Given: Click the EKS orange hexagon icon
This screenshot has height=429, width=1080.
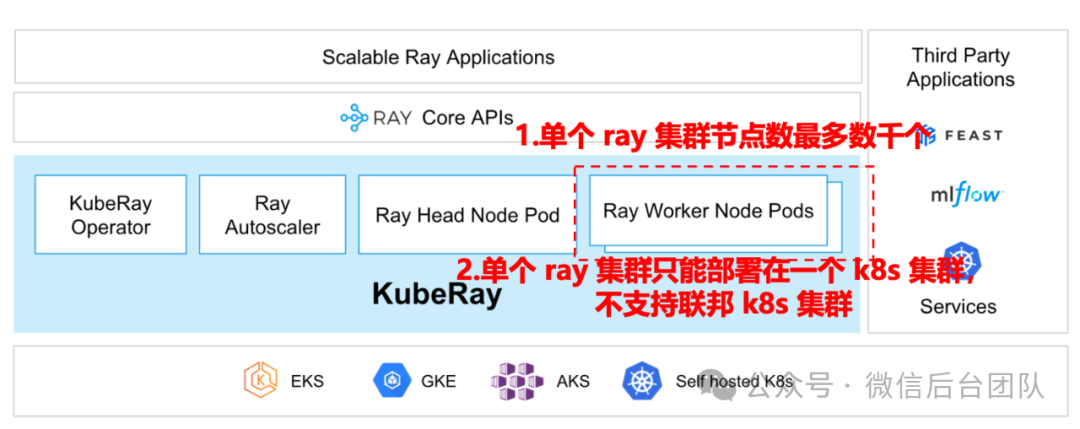Looking at the screenshot, I should coord(260,380).
